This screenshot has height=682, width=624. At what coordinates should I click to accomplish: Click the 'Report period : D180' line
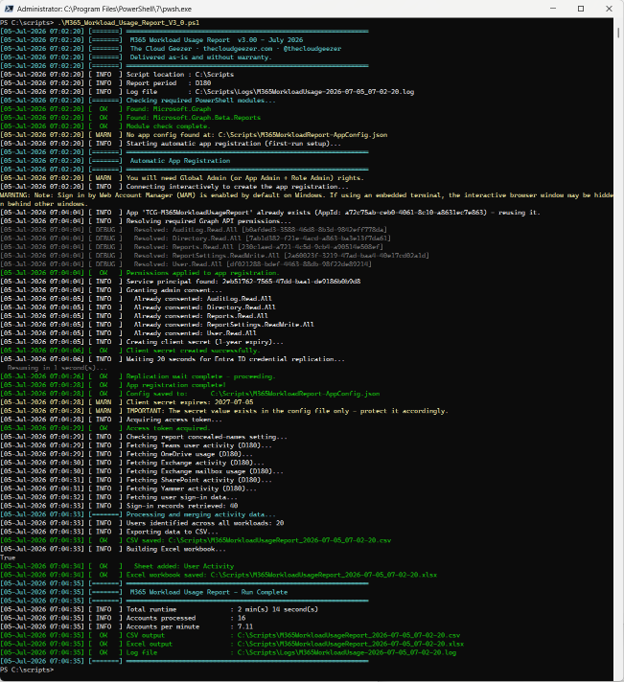coord(169,83)
